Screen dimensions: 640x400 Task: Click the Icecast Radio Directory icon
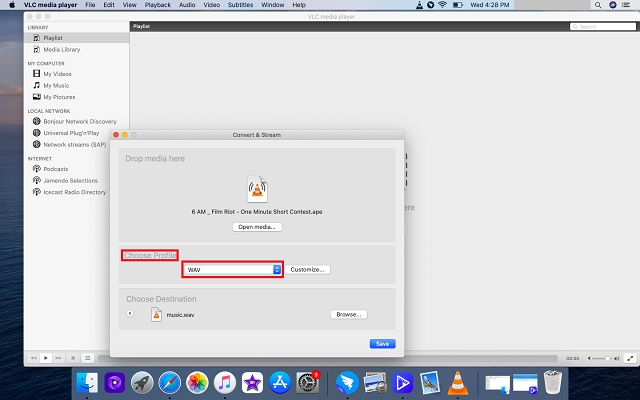click(x=36, y=192)
